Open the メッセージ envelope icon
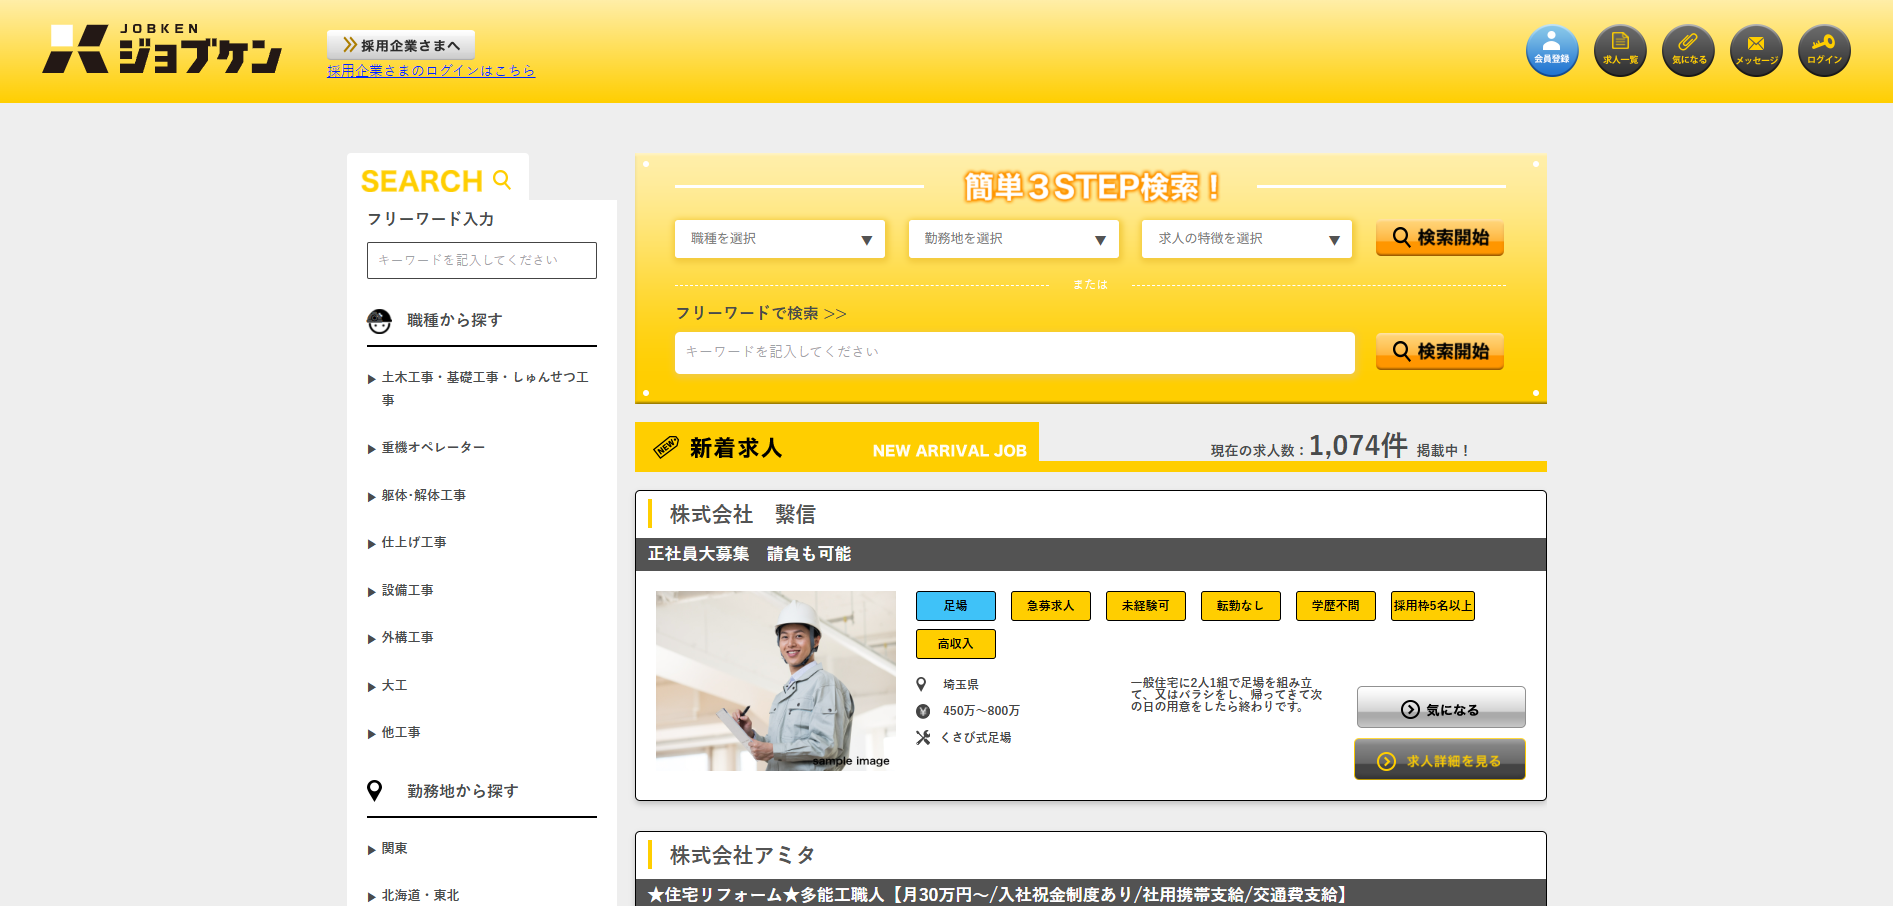 (1756, 51)
